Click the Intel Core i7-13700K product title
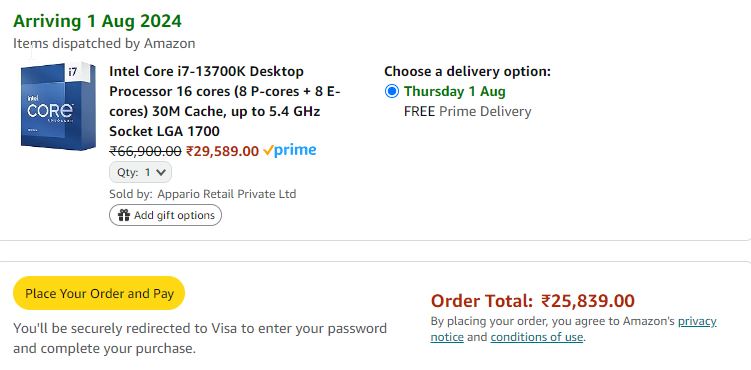This screenshot has height=370, width=751. 225,101
